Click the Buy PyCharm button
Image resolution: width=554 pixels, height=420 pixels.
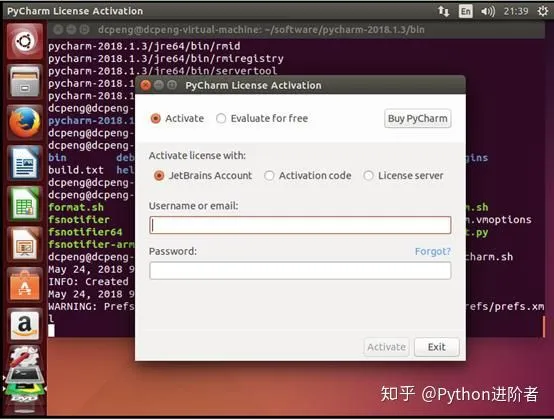(418, 118)
